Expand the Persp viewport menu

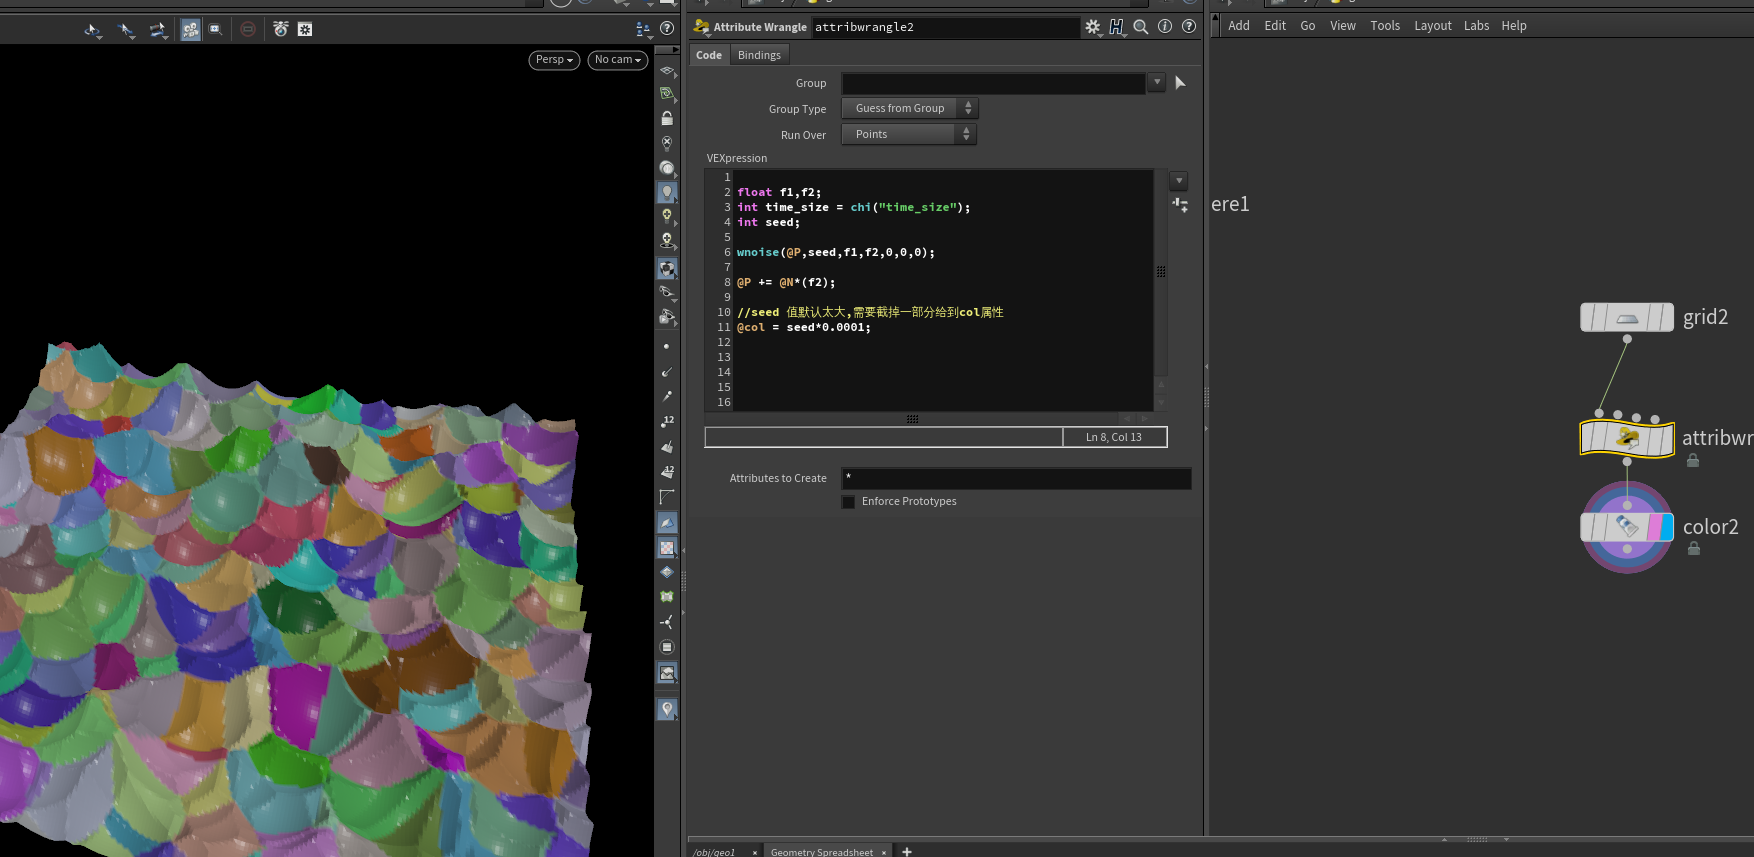(x=554, y=60)
